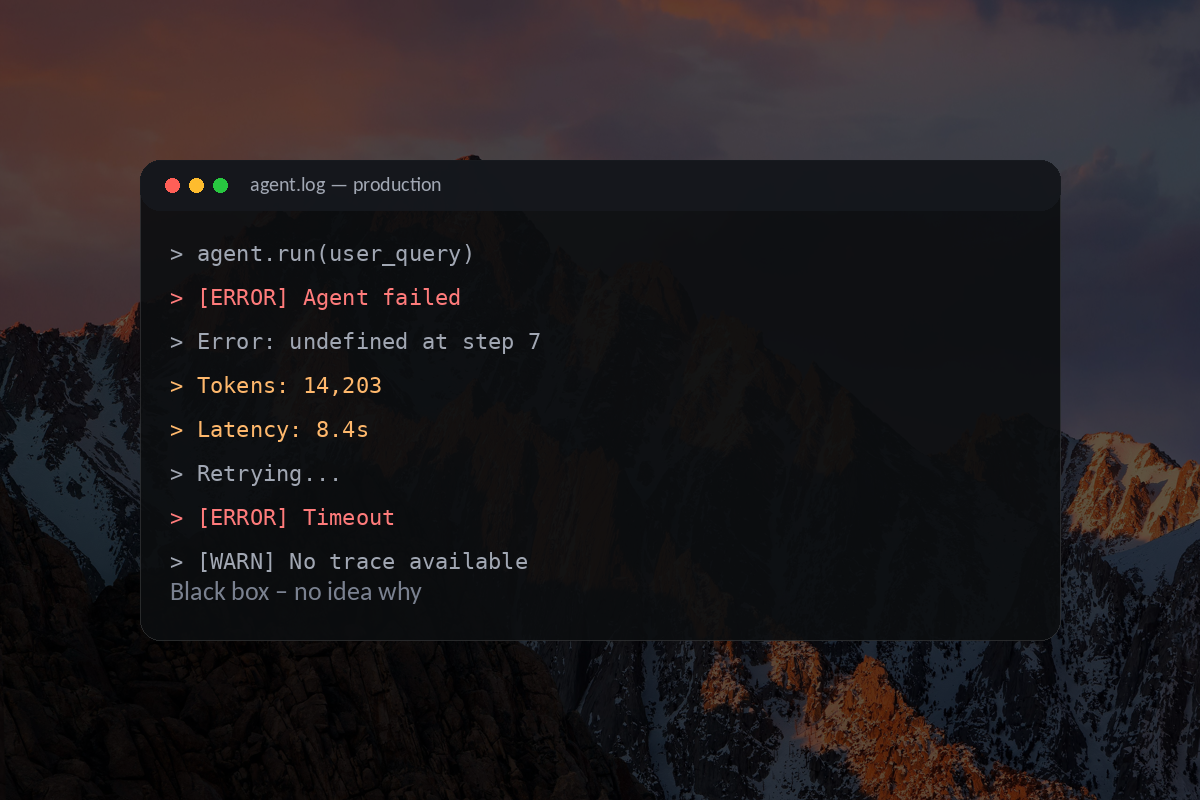Click the orange chevron next to Tokens line
Viewport: 1200px width, 800px height.
click(177, 385)
